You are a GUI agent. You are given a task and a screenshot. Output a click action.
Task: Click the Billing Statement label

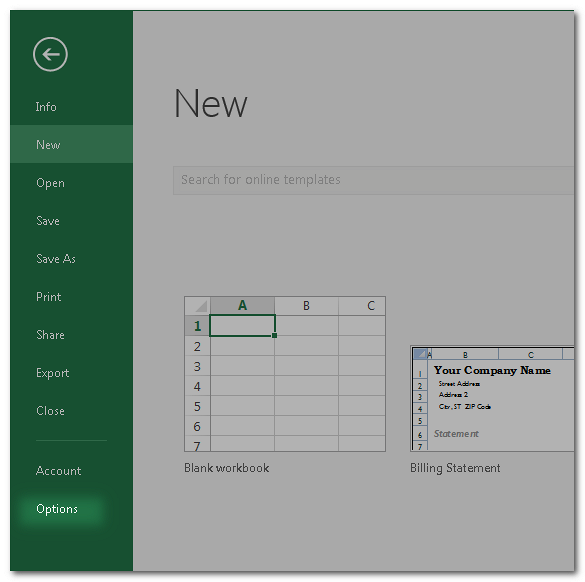click(x=455, y=468)
